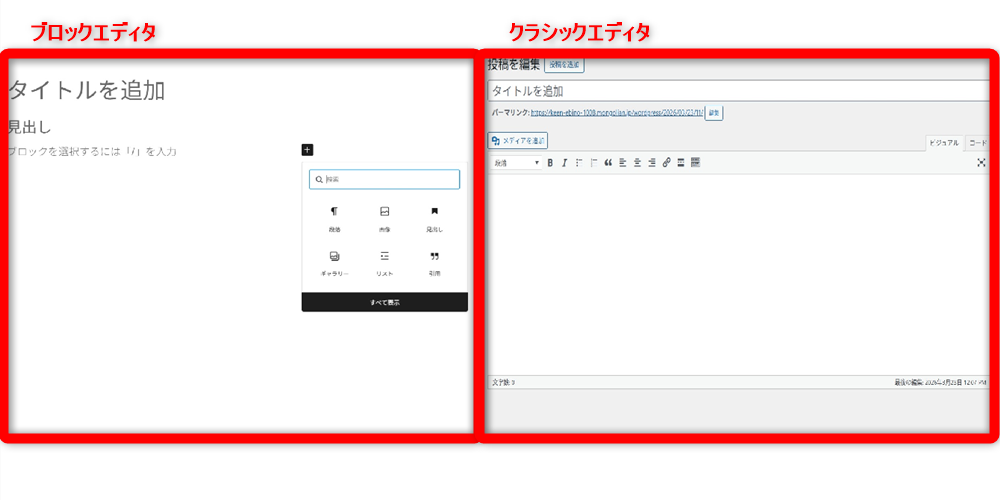Align text right in the classic editor
The image size is (1000, 500).
(651, 163)
